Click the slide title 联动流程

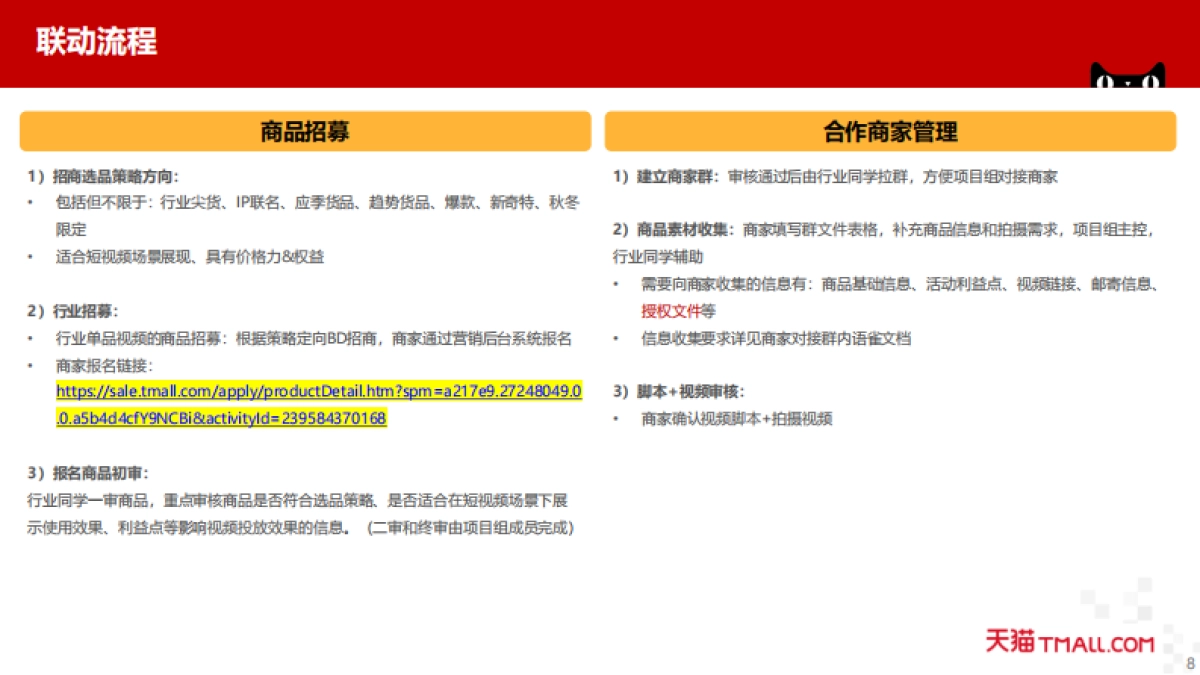[96, 42]
